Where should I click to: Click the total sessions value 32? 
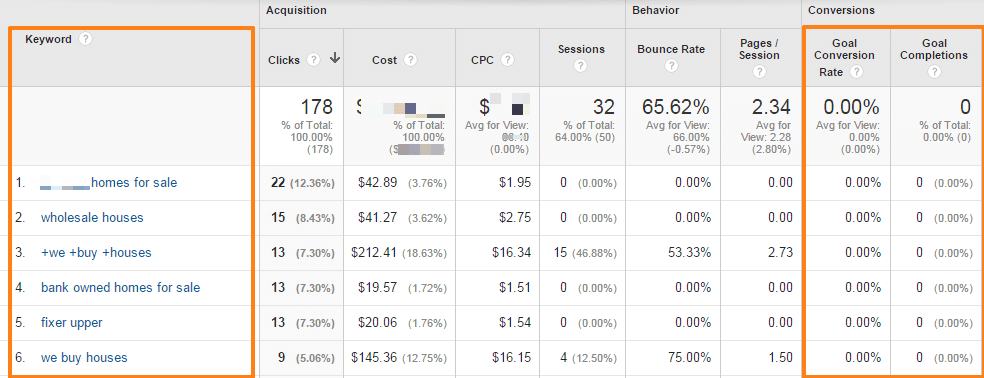pos(603,107)
